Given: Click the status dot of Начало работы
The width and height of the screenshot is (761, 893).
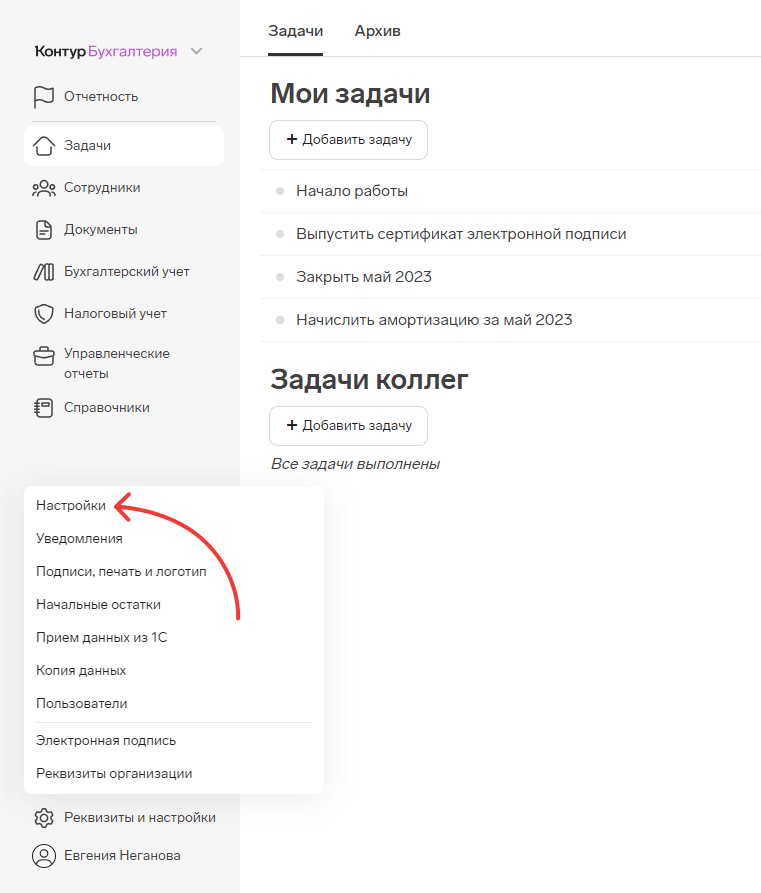Looking at the screenshot, I should click(280, 191).
